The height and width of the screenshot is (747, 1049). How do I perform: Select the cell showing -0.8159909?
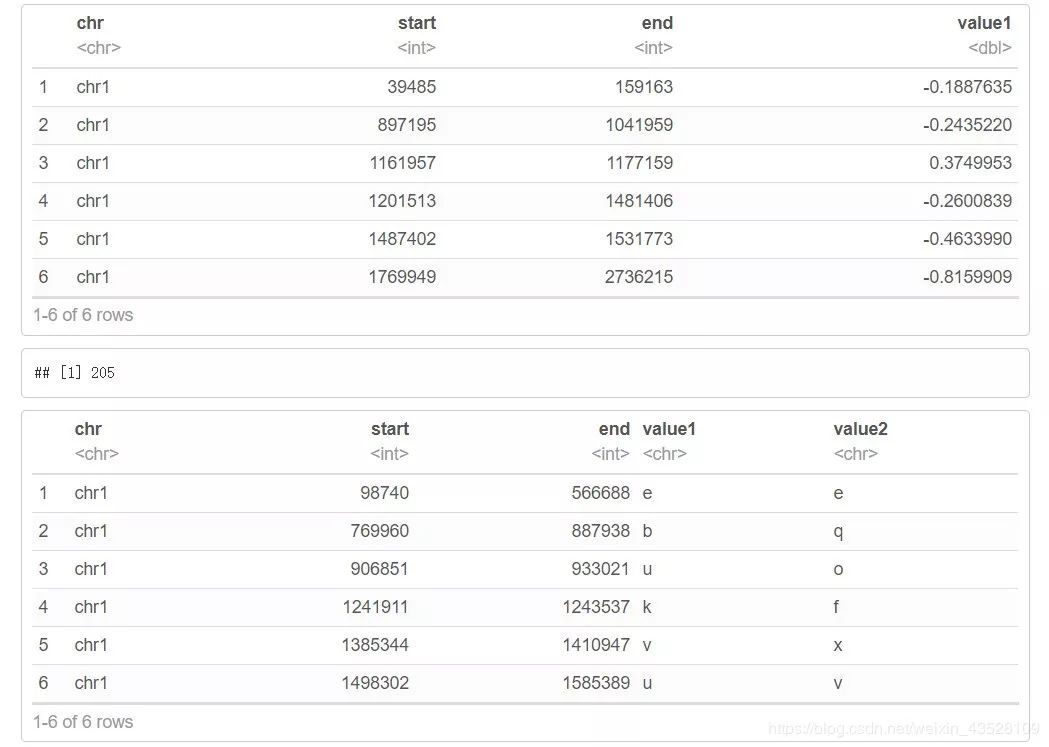(967, 277)
